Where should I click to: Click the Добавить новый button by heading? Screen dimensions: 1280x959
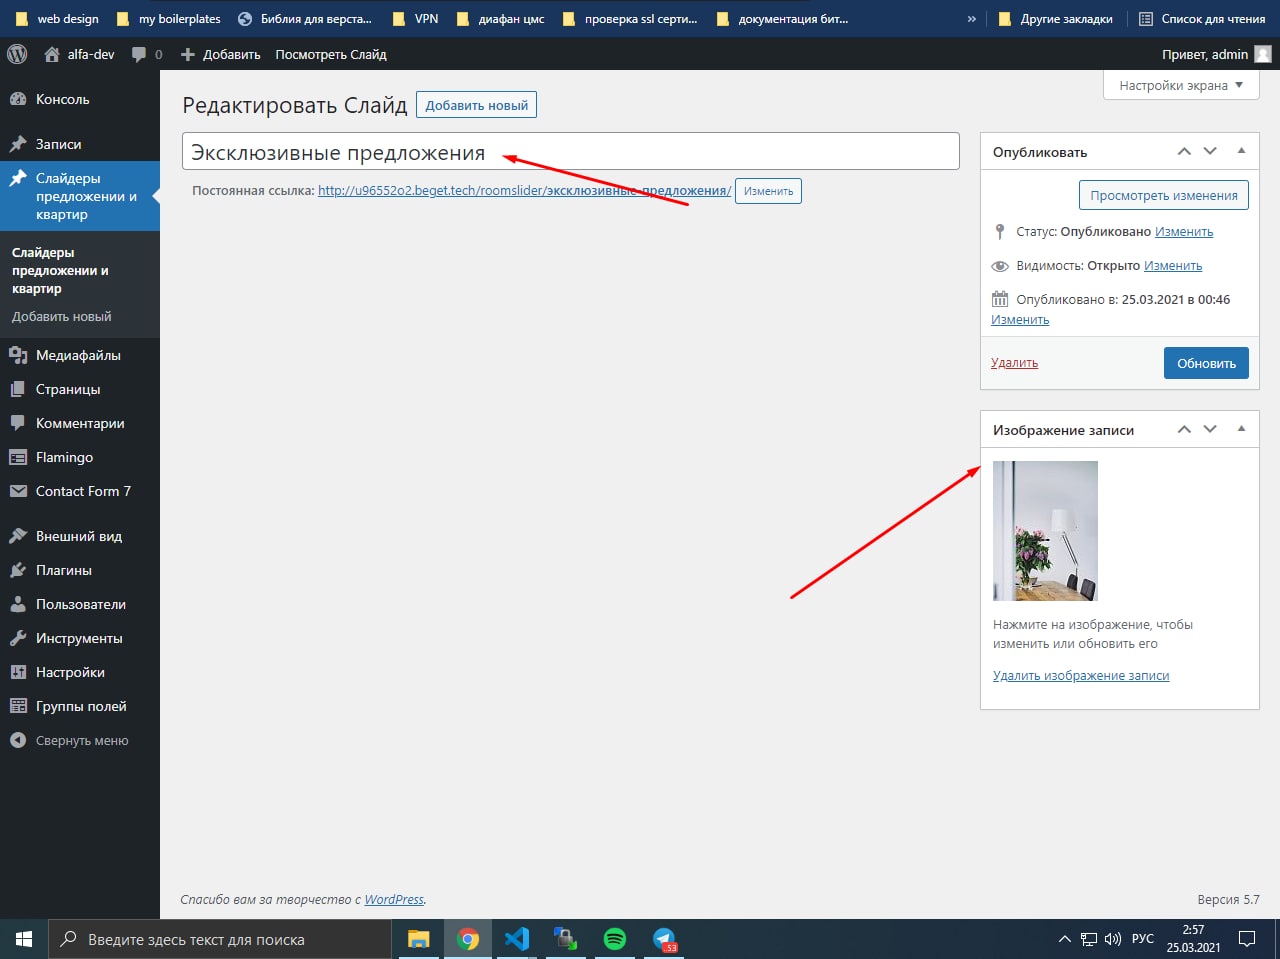tap(476, 105)
